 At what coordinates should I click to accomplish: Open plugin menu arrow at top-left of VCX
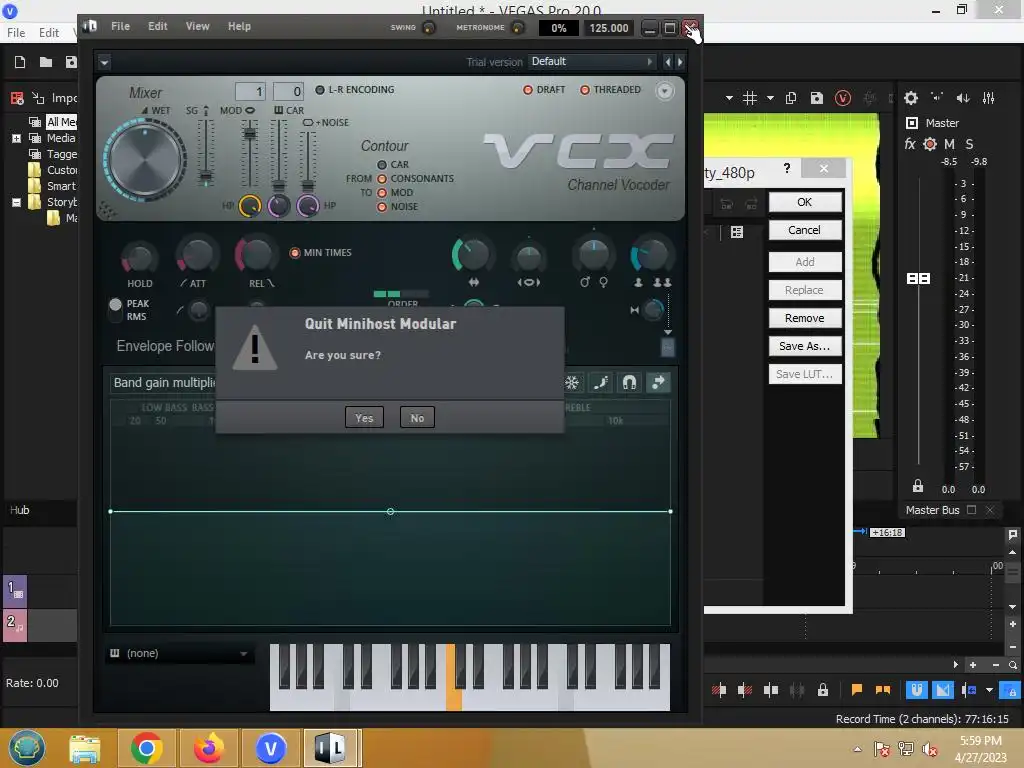point(104,63)
